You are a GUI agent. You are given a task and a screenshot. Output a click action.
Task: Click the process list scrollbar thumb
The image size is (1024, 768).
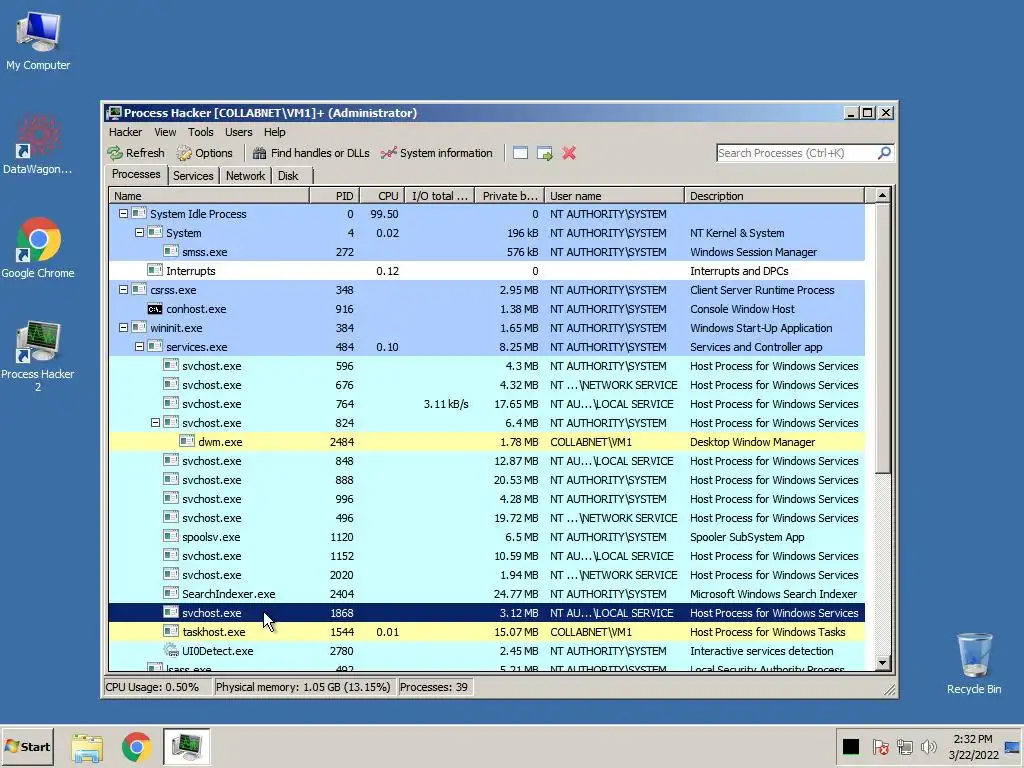[x=882, y=338]
